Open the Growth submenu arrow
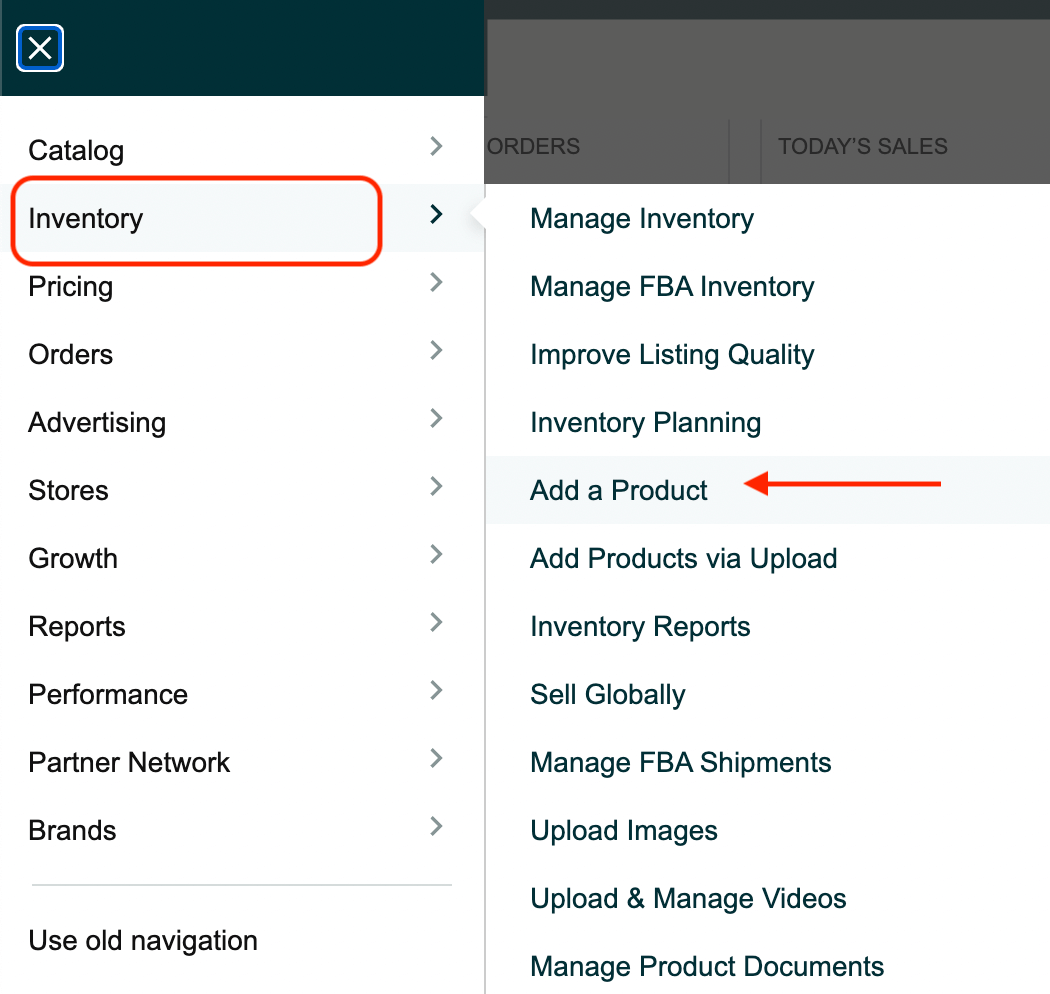This screenshot has width=1050, height=994. point(436,555)
